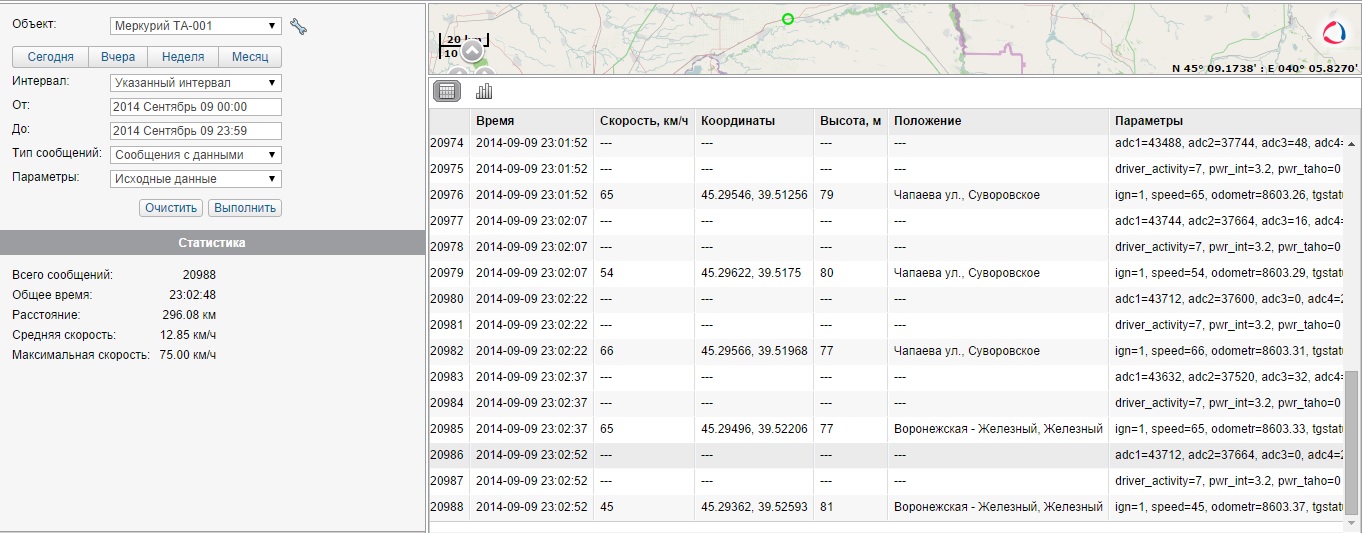Switch to chart view of messages
This screenshot has height=533, width=1363.
tap(485, 91)
